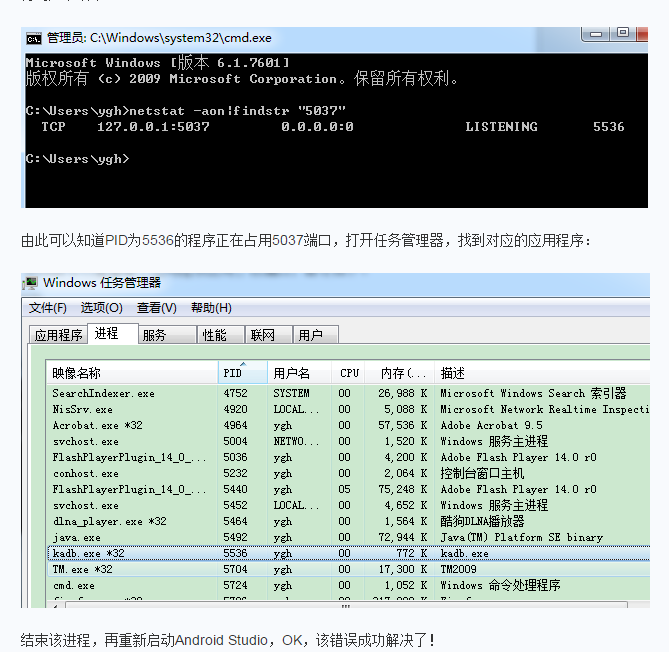Viewport: 669px width, 652px height.
Task: Select the java.exe process row
Action: pyautogui.click(x=348, y=537)
